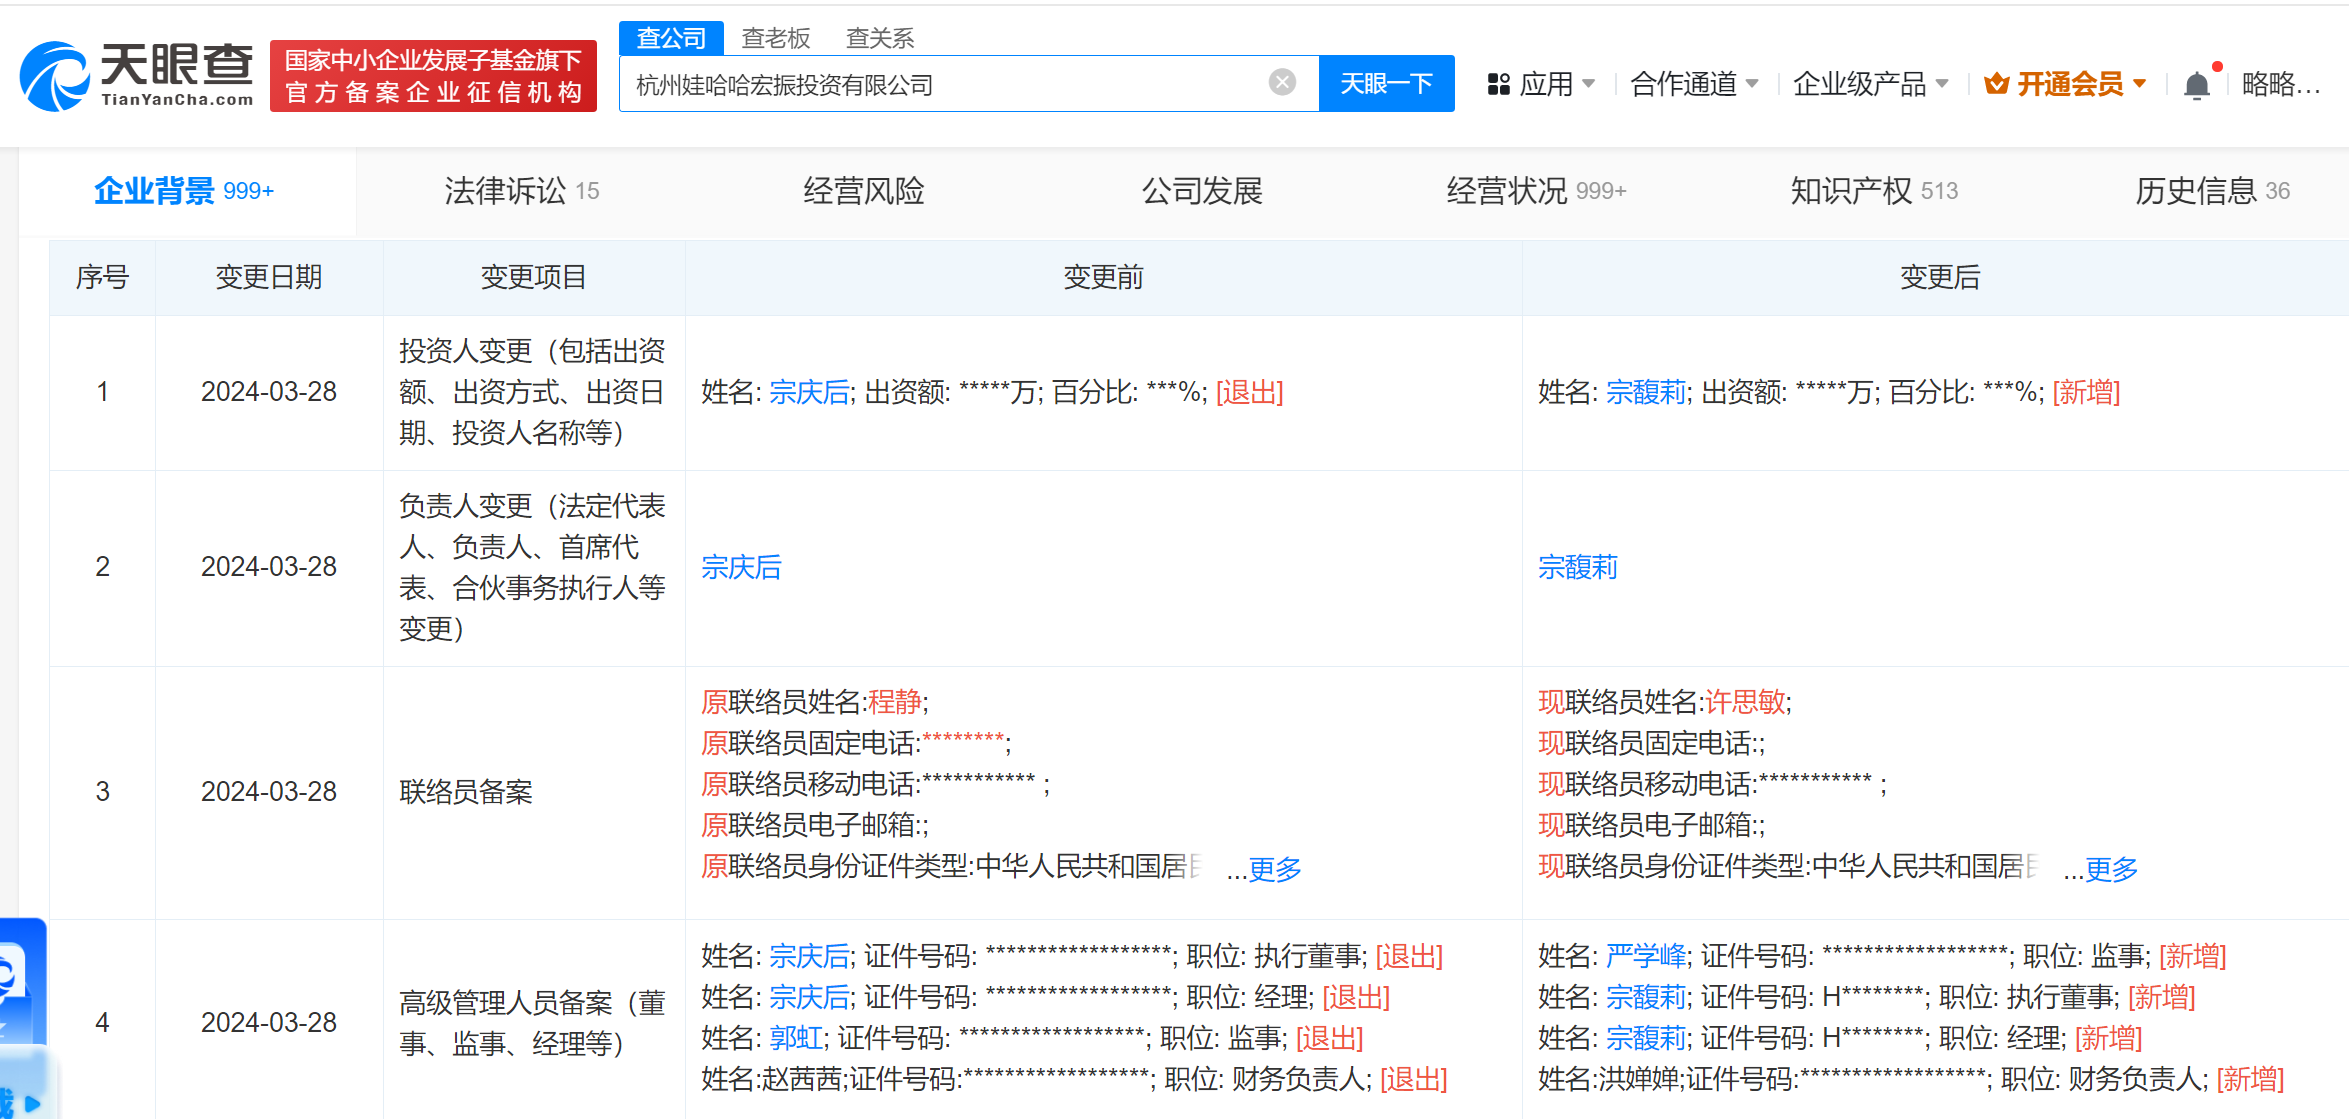Image resolution: width=2349 pixels, height=1119 pixels.
Task: Click the Tianyancha logo icon
Action: click(55, 77)
